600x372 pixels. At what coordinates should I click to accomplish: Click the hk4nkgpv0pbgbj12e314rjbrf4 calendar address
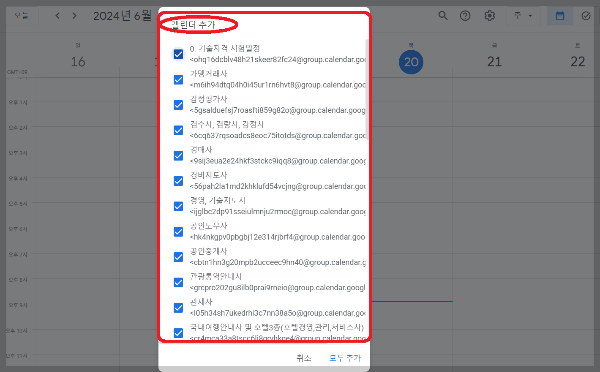click(278, 237)
